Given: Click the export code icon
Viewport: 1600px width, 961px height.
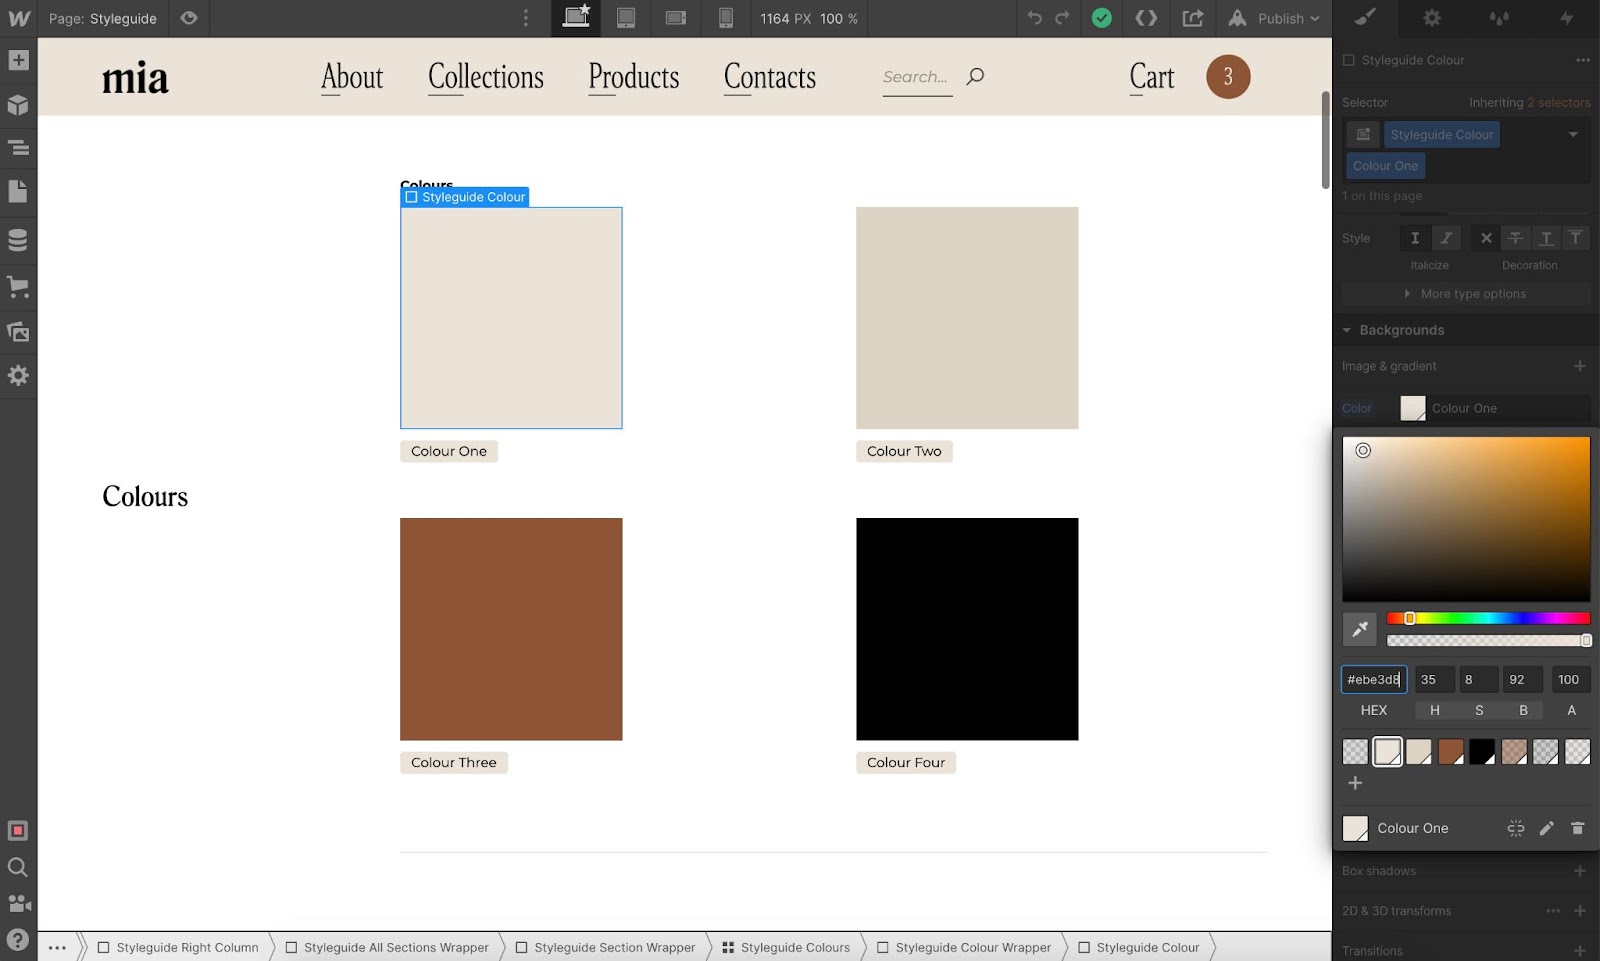Looking at the screenshot, I should pyautogui.click(x=1146, y=18).
